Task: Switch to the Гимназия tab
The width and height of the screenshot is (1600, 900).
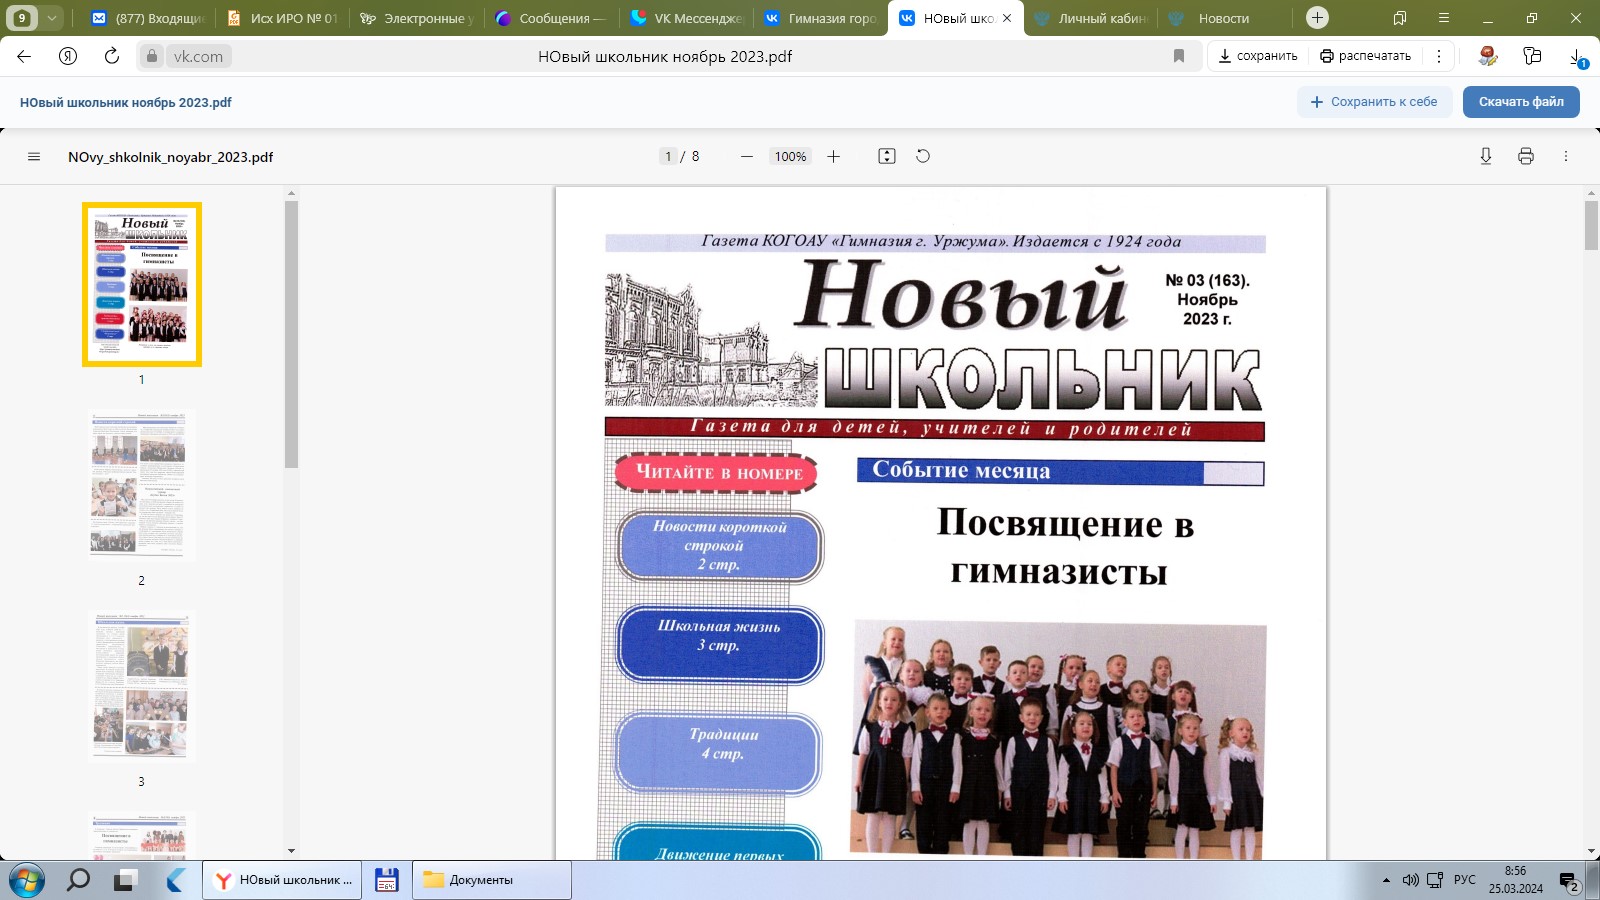Action: 820,18
